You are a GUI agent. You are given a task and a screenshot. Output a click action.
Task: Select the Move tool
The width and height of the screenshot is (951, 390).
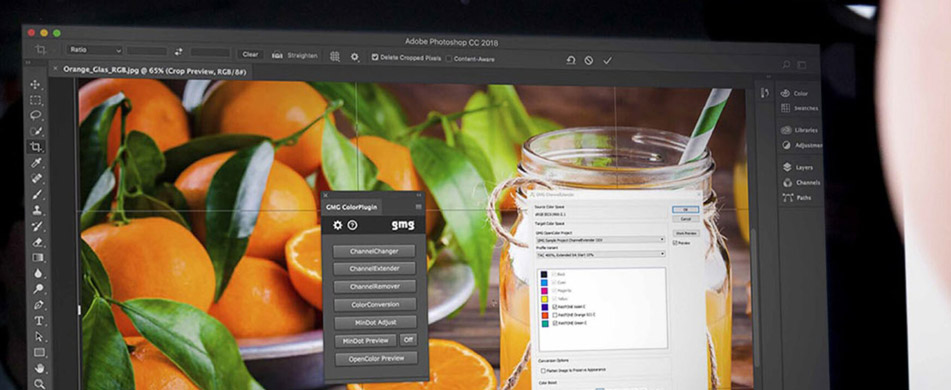tap(36, 84)
